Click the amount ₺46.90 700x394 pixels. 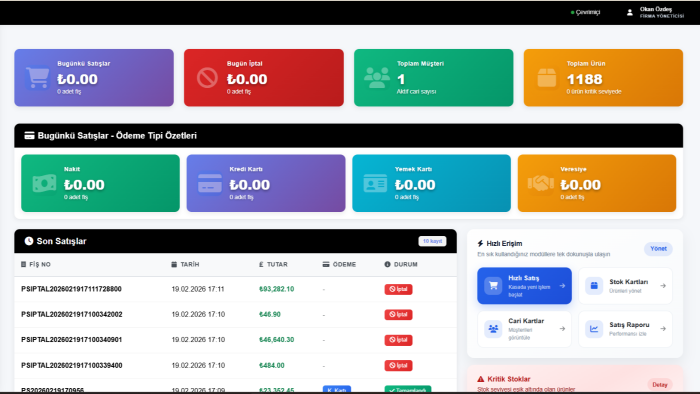point(270,315)
